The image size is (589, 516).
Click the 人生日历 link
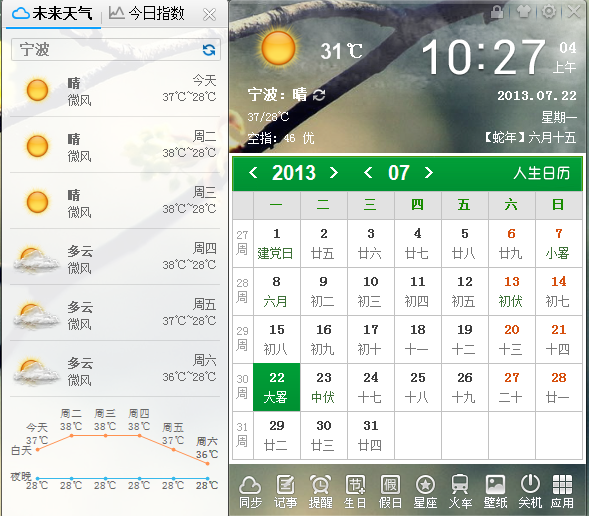pos(541,173)
